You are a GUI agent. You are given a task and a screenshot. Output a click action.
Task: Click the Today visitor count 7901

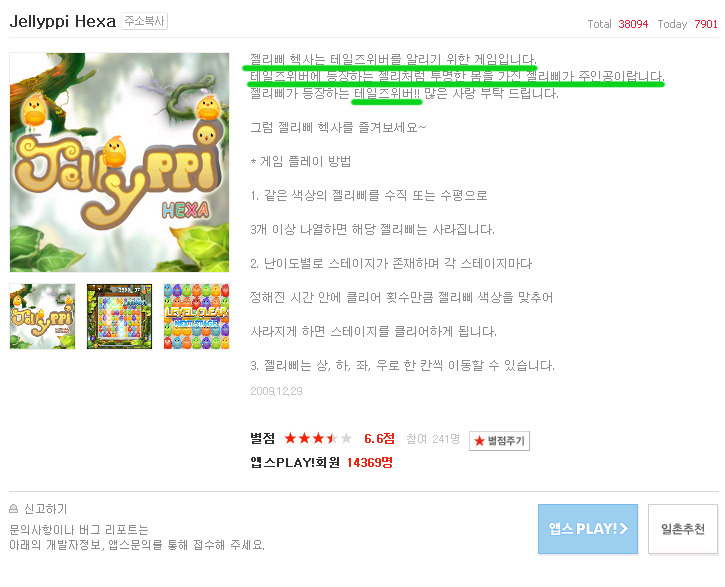tap(706, 24)
